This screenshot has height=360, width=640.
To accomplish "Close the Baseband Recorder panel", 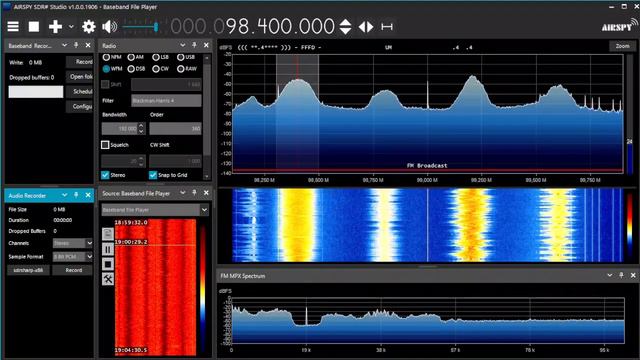I will click(x=88, y=45).
